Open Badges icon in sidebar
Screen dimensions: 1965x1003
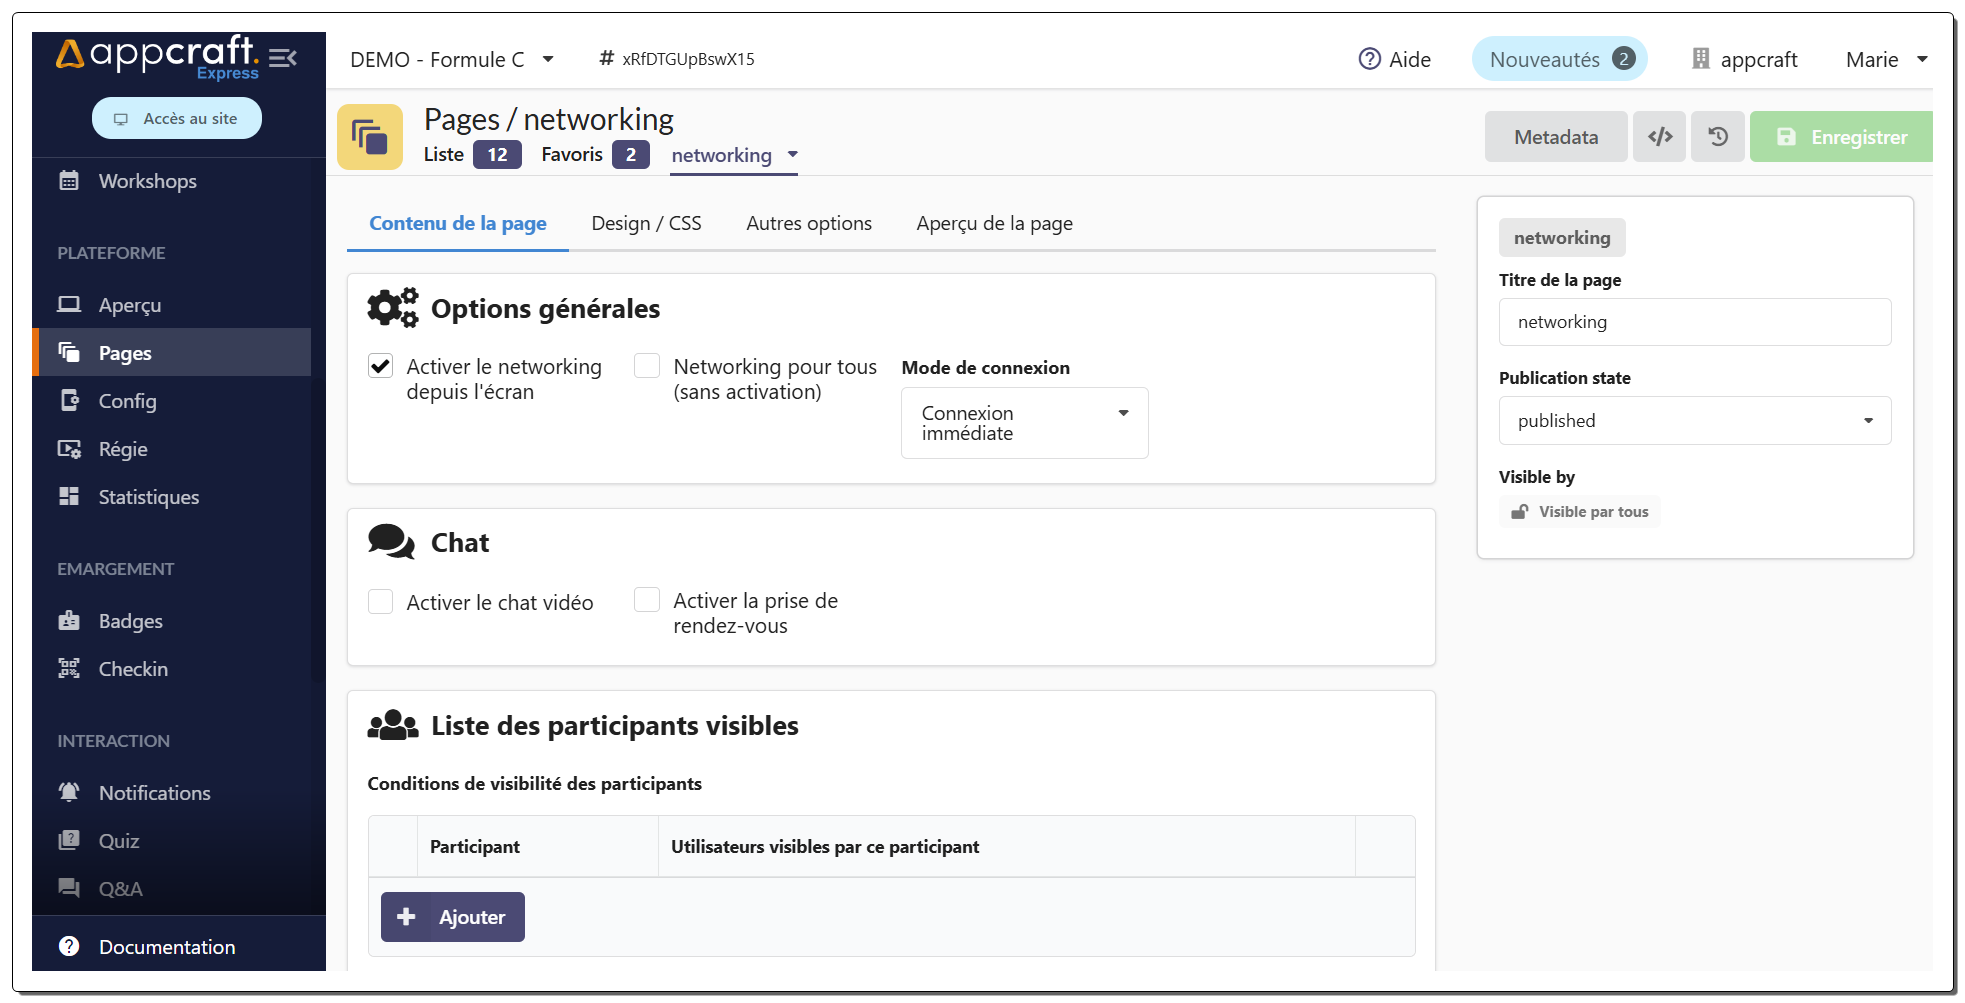[x=69, y=621]
